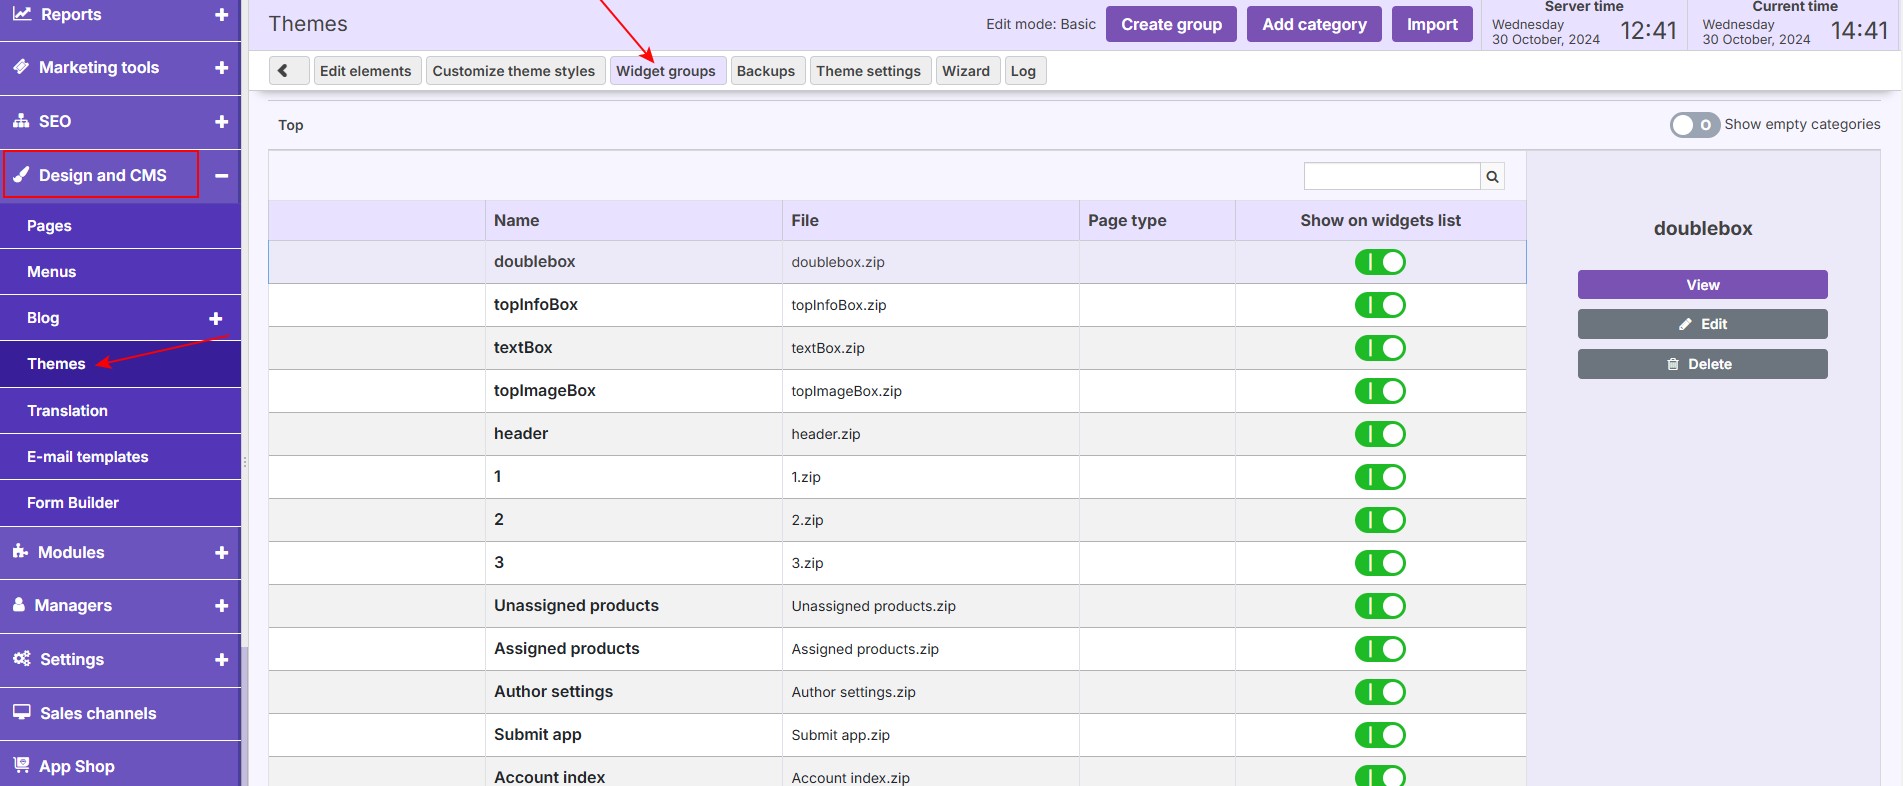Click the Add category button
This screenshot has width=1903, height=786.
click(x=1314, y=24)
